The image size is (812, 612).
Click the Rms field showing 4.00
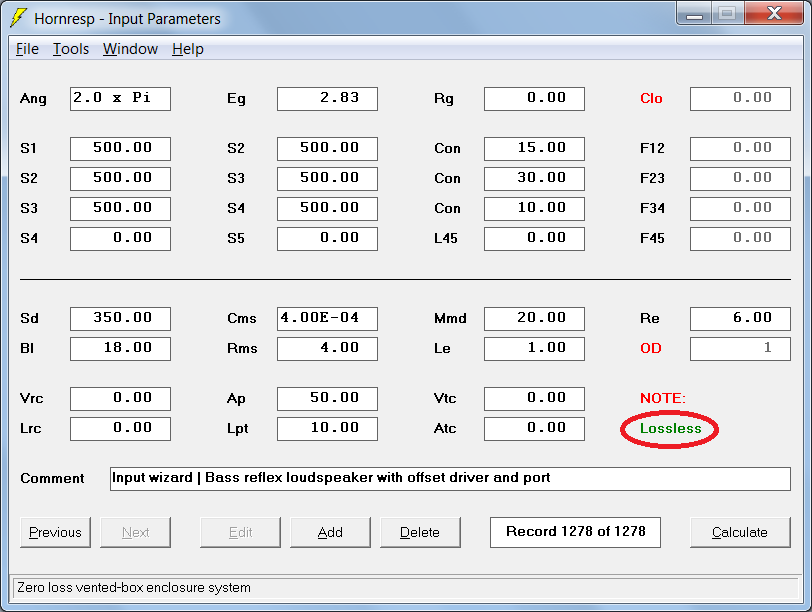point(327,349)
